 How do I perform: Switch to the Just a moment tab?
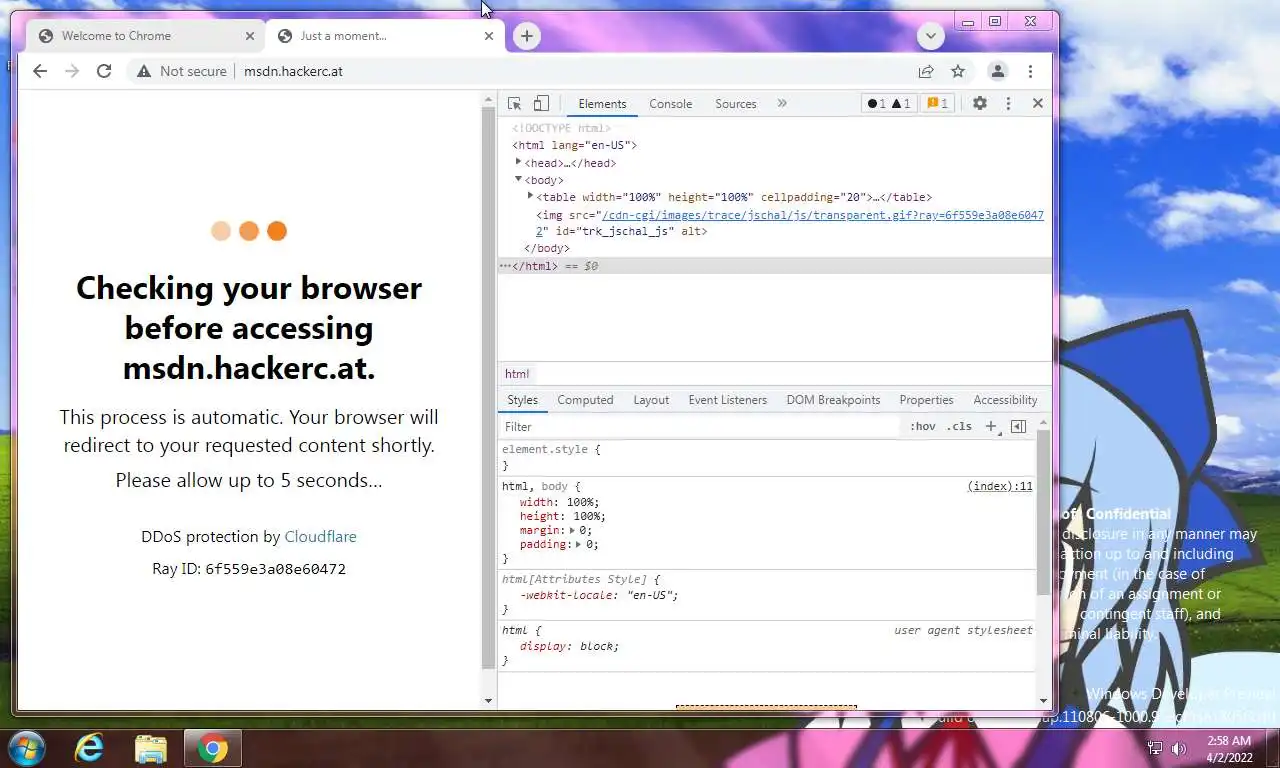click(x=385, y=36)
